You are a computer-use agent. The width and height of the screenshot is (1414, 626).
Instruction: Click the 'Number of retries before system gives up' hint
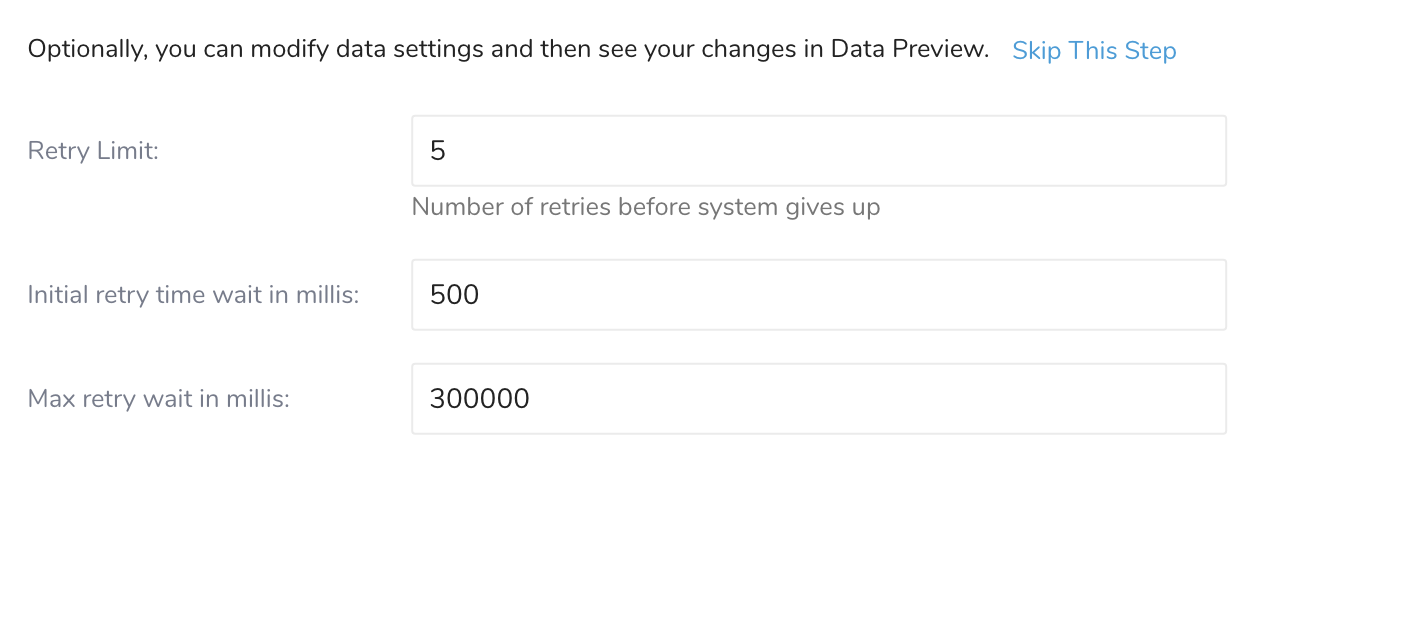point(645,207)
